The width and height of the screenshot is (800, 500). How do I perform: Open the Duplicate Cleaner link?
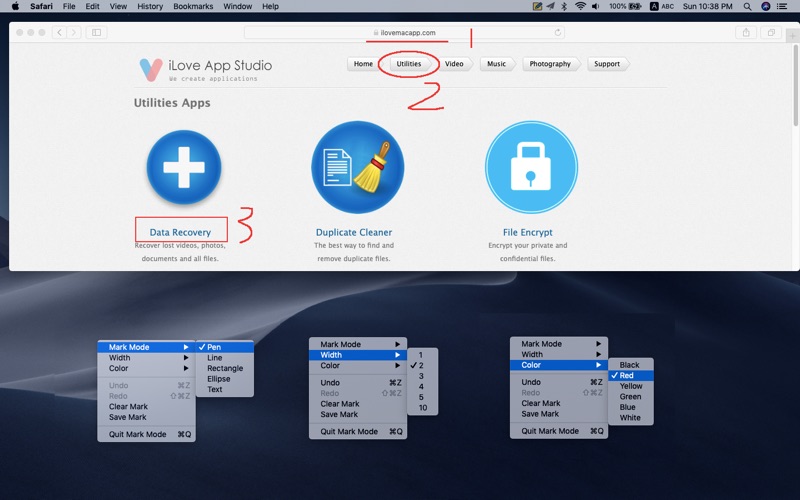354,232
